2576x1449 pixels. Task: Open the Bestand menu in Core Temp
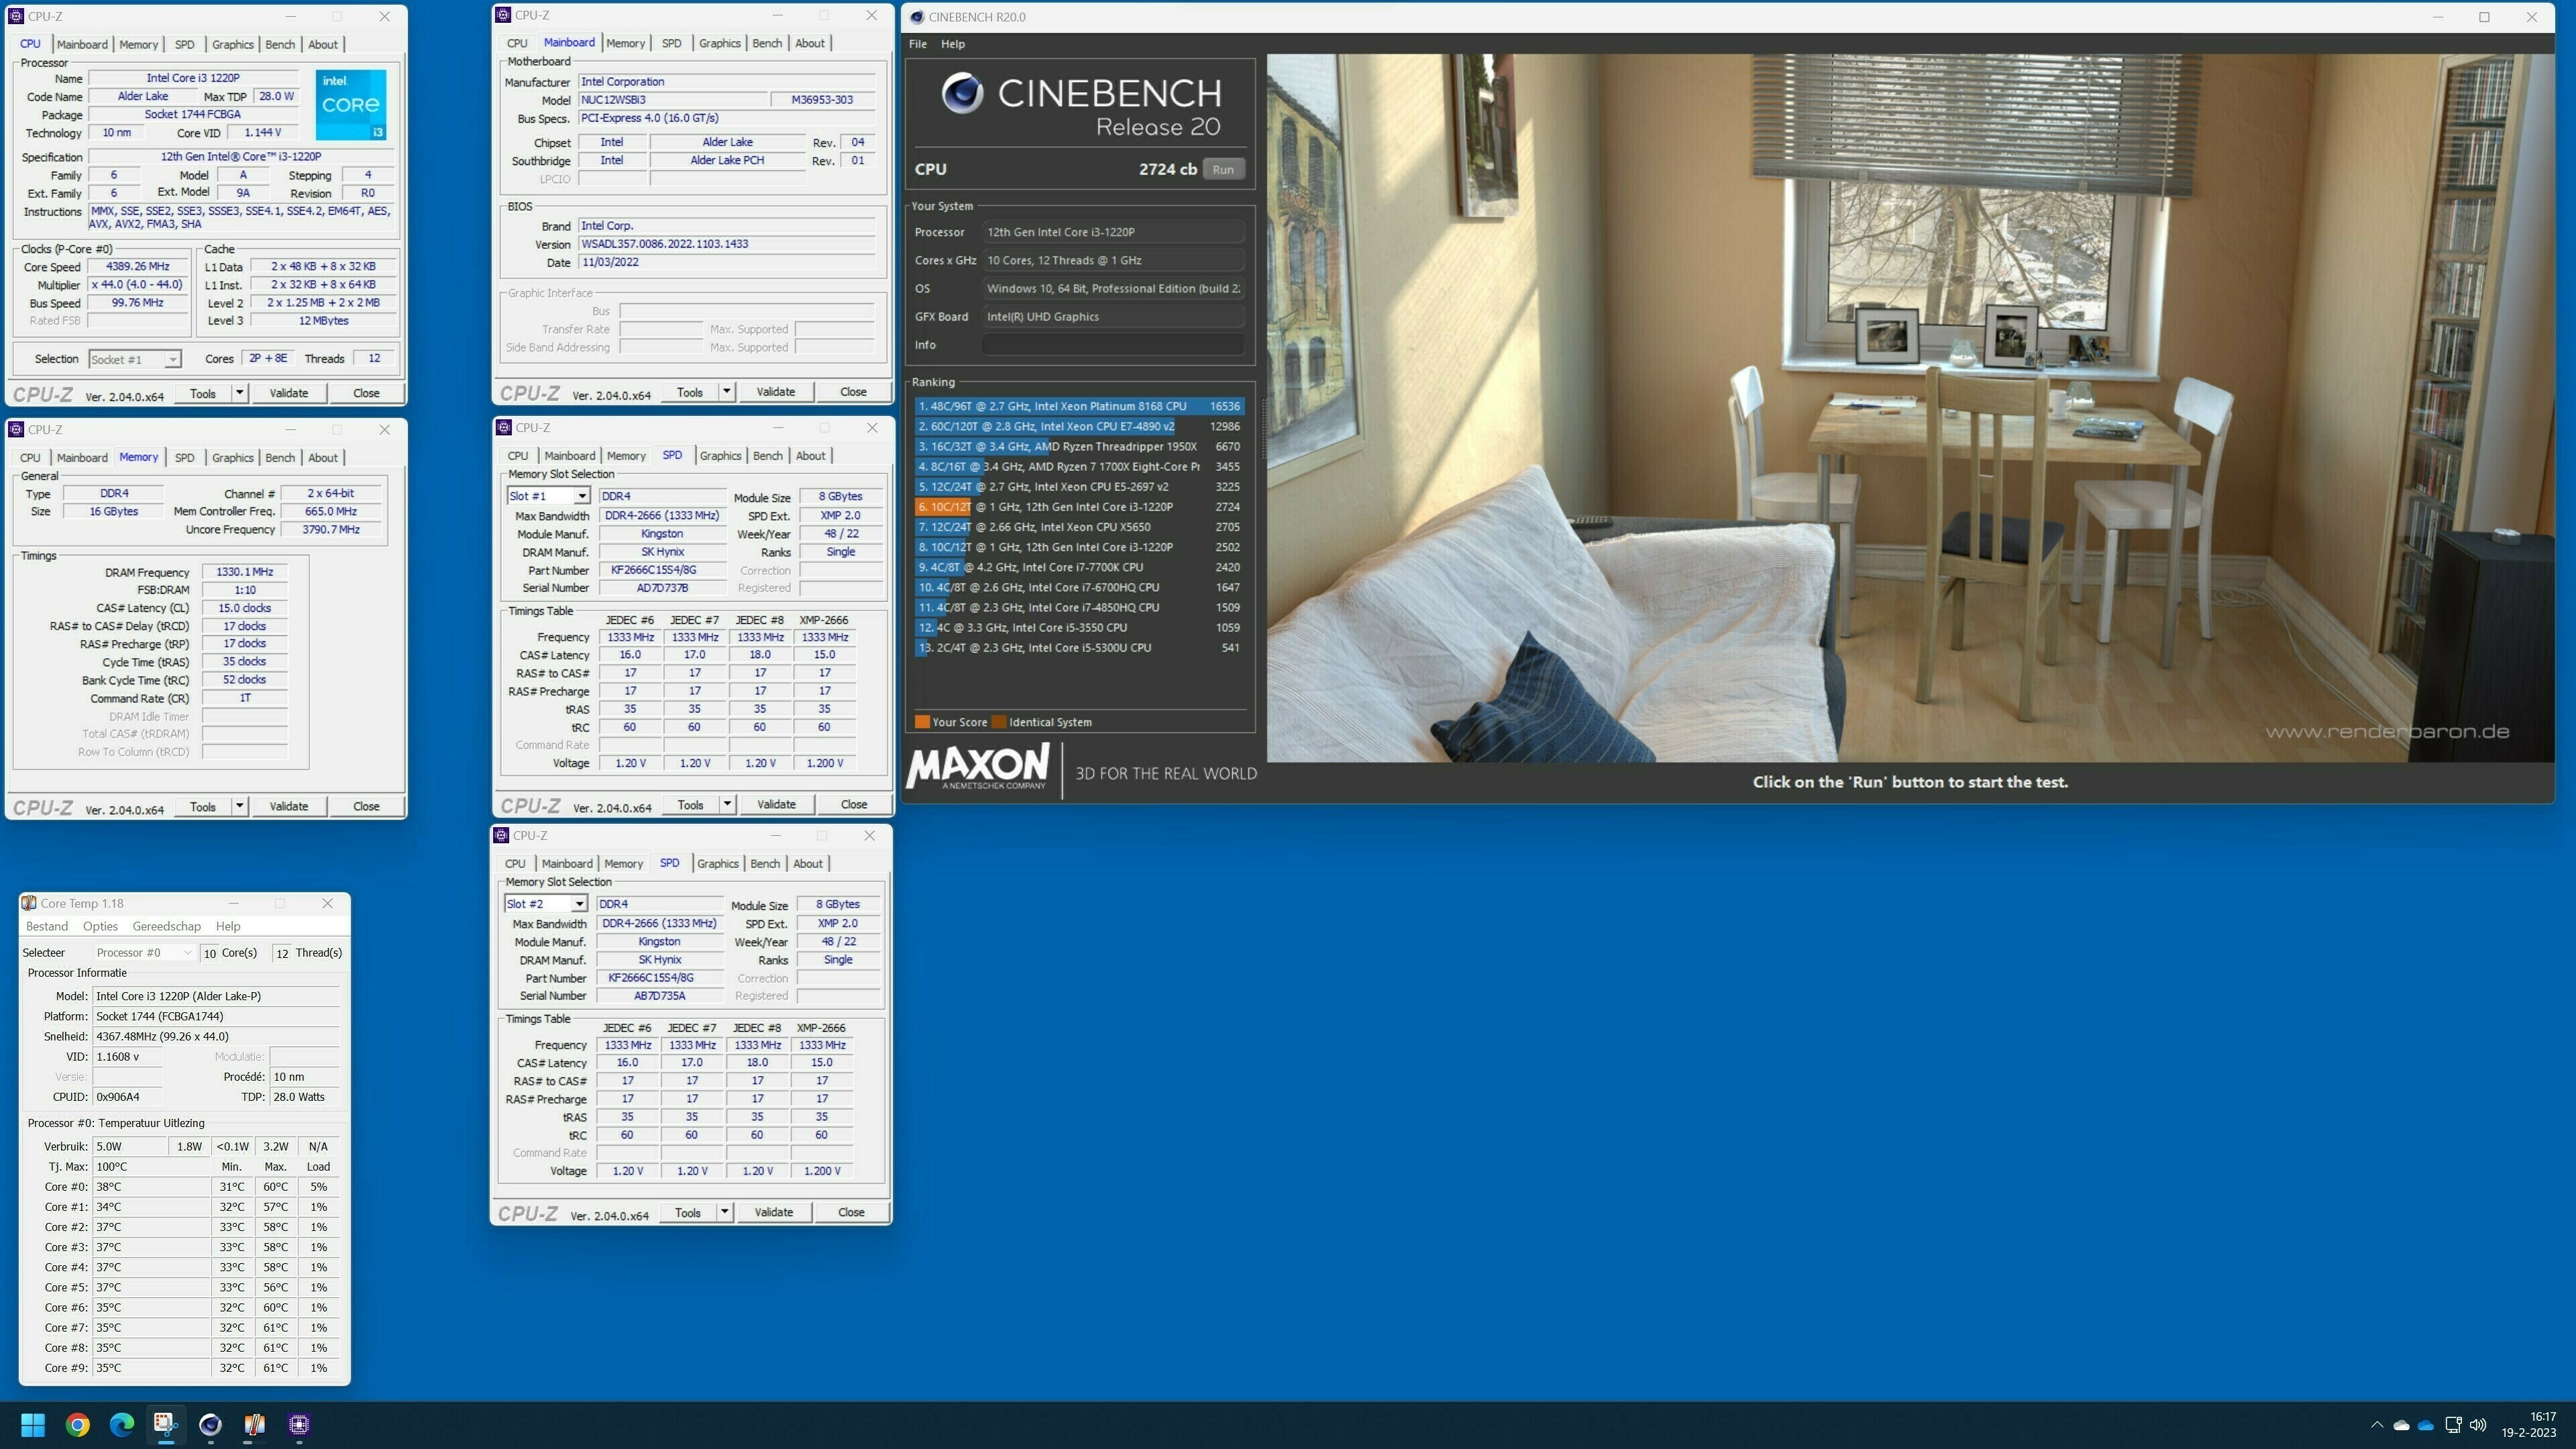[x=47, y=926]
